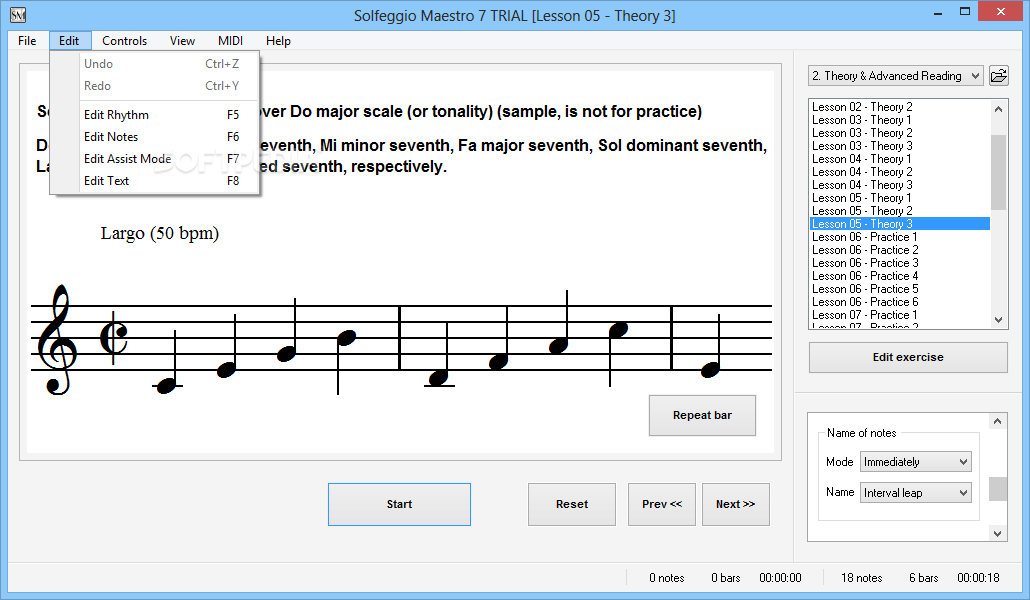This screenshot has width=1030, height=600.
Task: Click the 00:00:18 duration in status bar
Action: pyautogui.click(x=978, y=578)
